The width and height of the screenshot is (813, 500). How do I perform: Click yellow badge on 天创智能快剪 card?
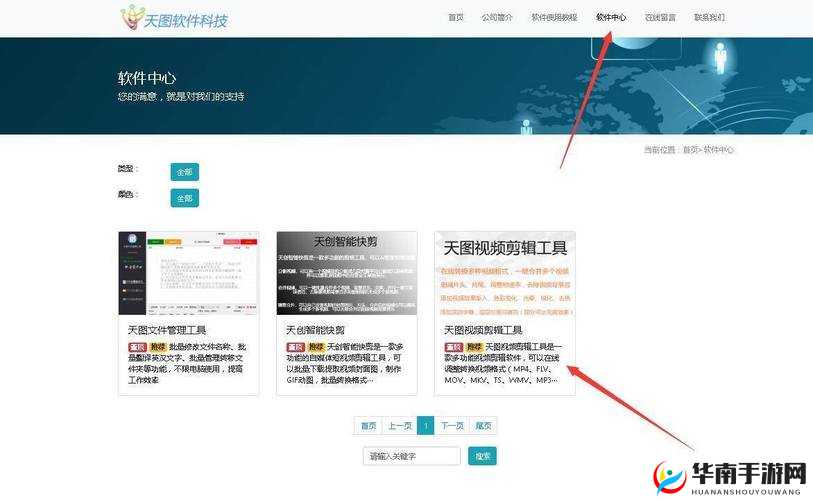point(316,347)
